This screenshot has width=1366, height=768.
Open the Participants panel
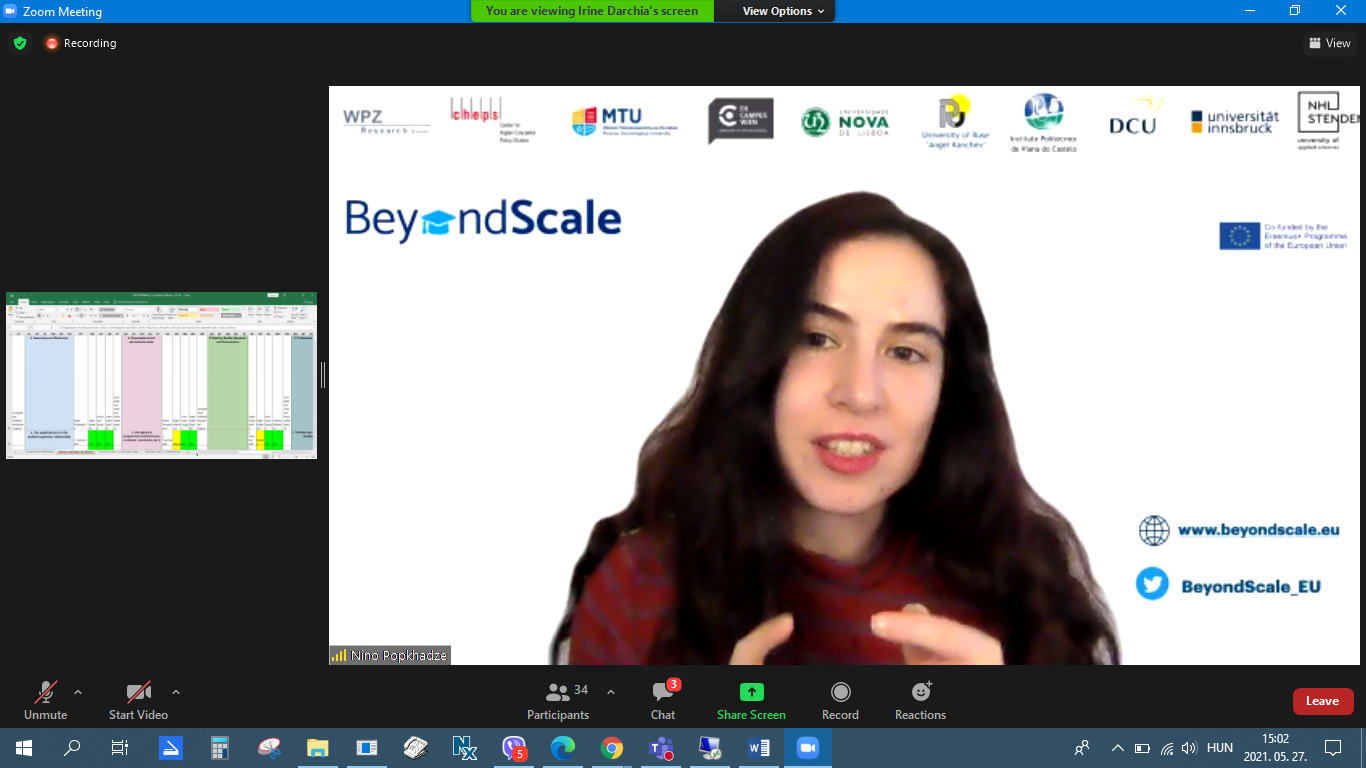click(558, 700)
